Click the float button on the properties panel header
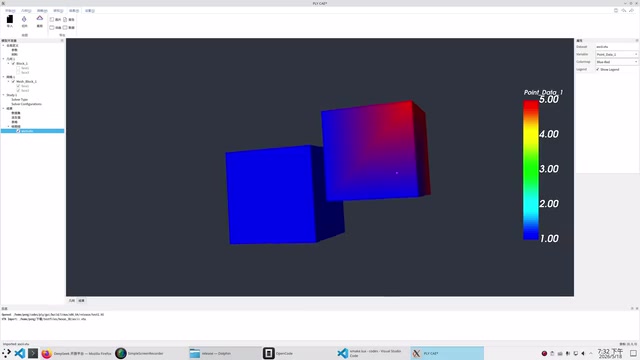The height and width of the screenshot is (360, 640). (x=637, y=40)
